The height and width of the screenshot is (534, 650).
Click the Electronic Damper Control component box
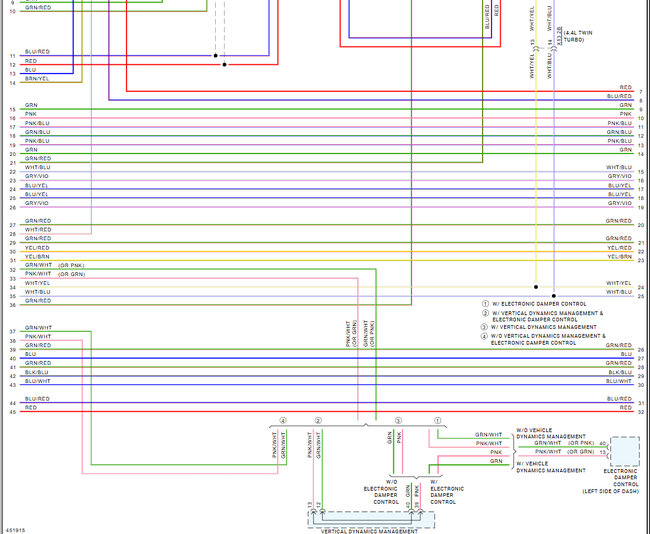(x=625, y=451)
